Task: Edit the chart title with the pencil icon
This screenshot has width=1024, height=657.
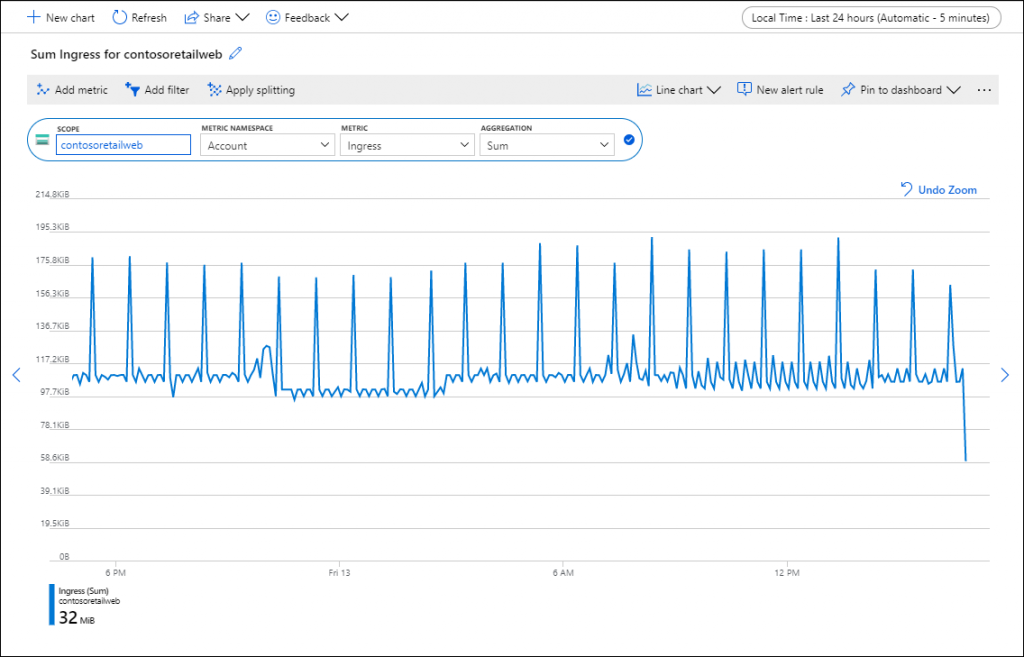Action: [235, 53]
